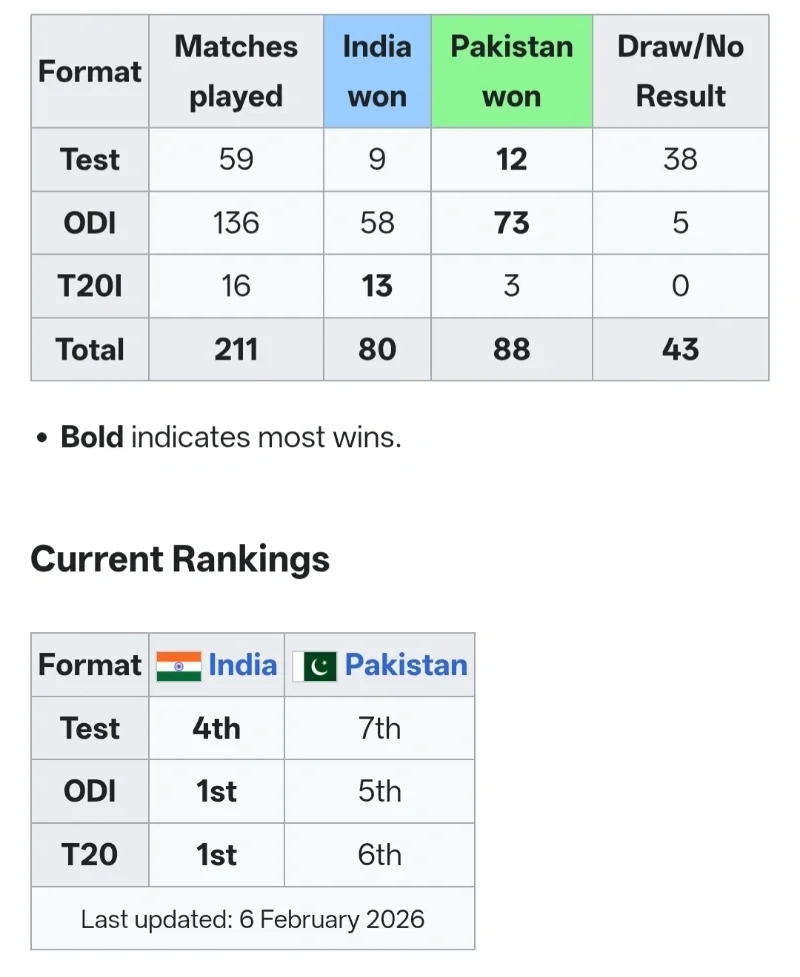Select the Matches played column header
800x977 pixels.
(x=236, y=71)
